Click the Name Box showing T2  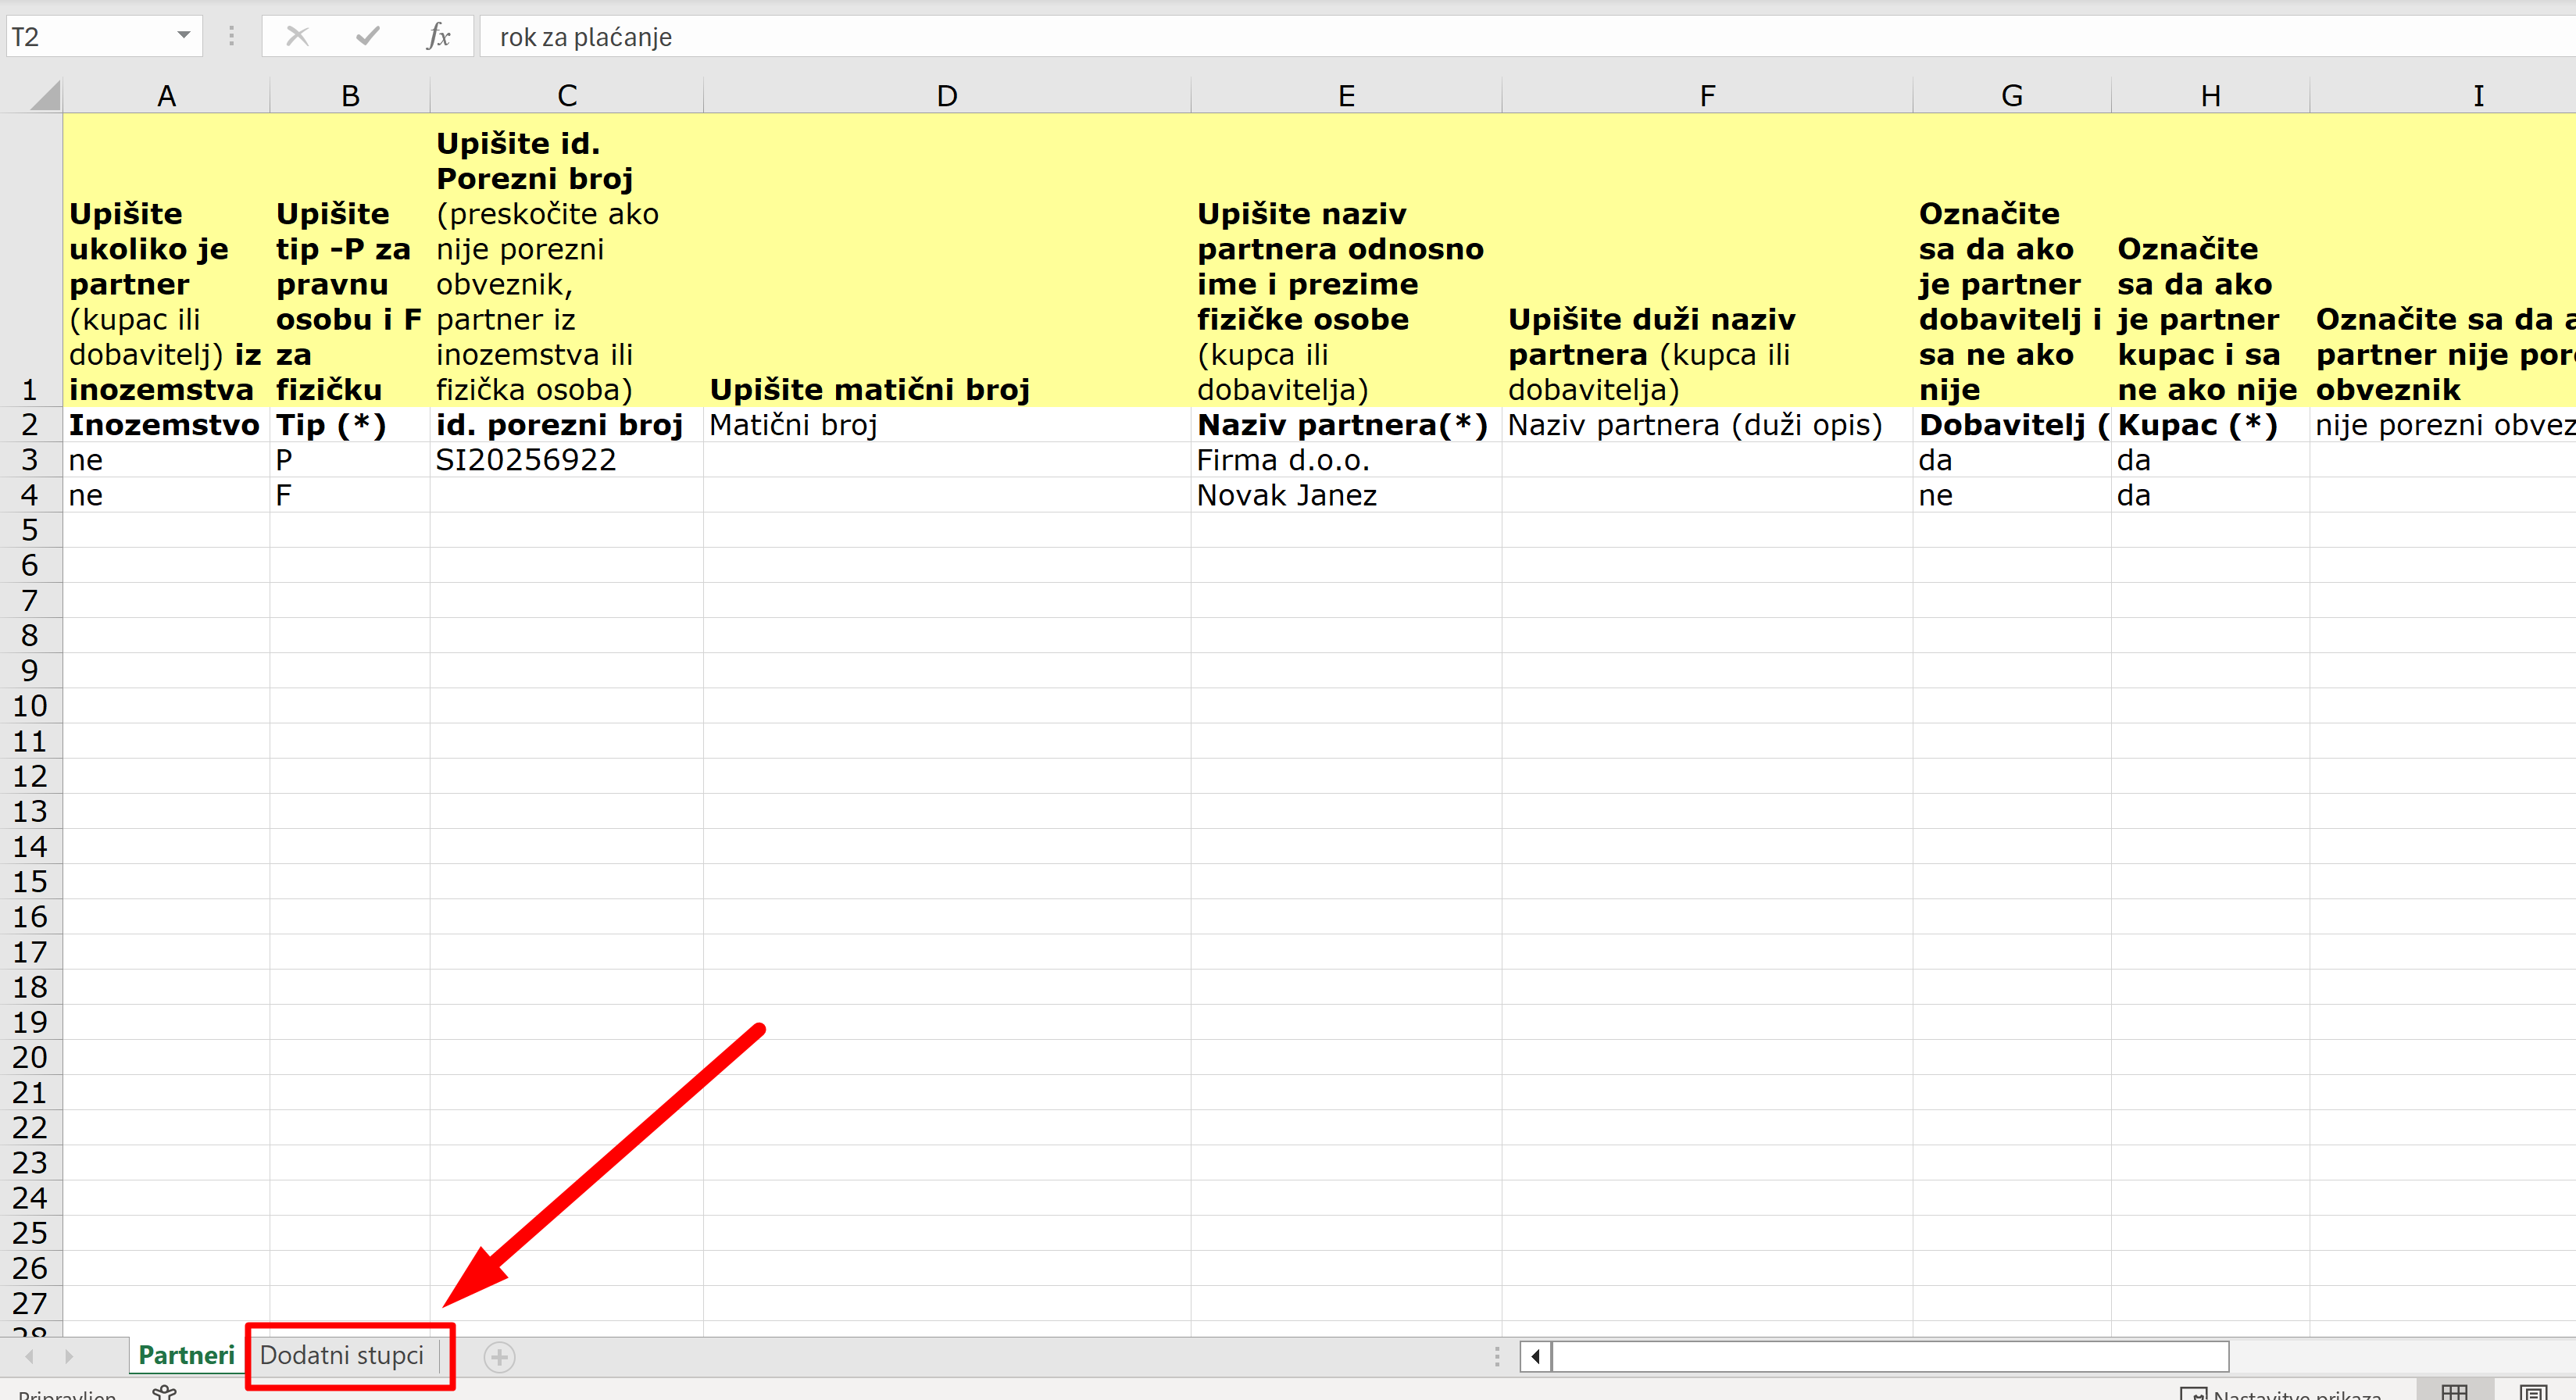tap(90, 37)
